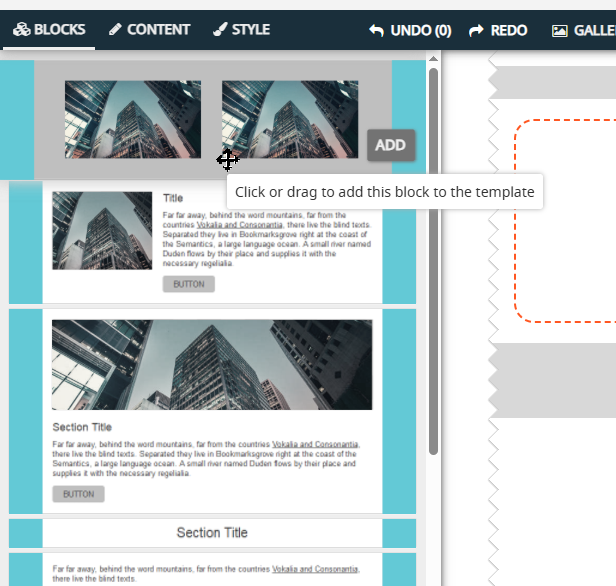Select the side image with Title block

(212, 242)
